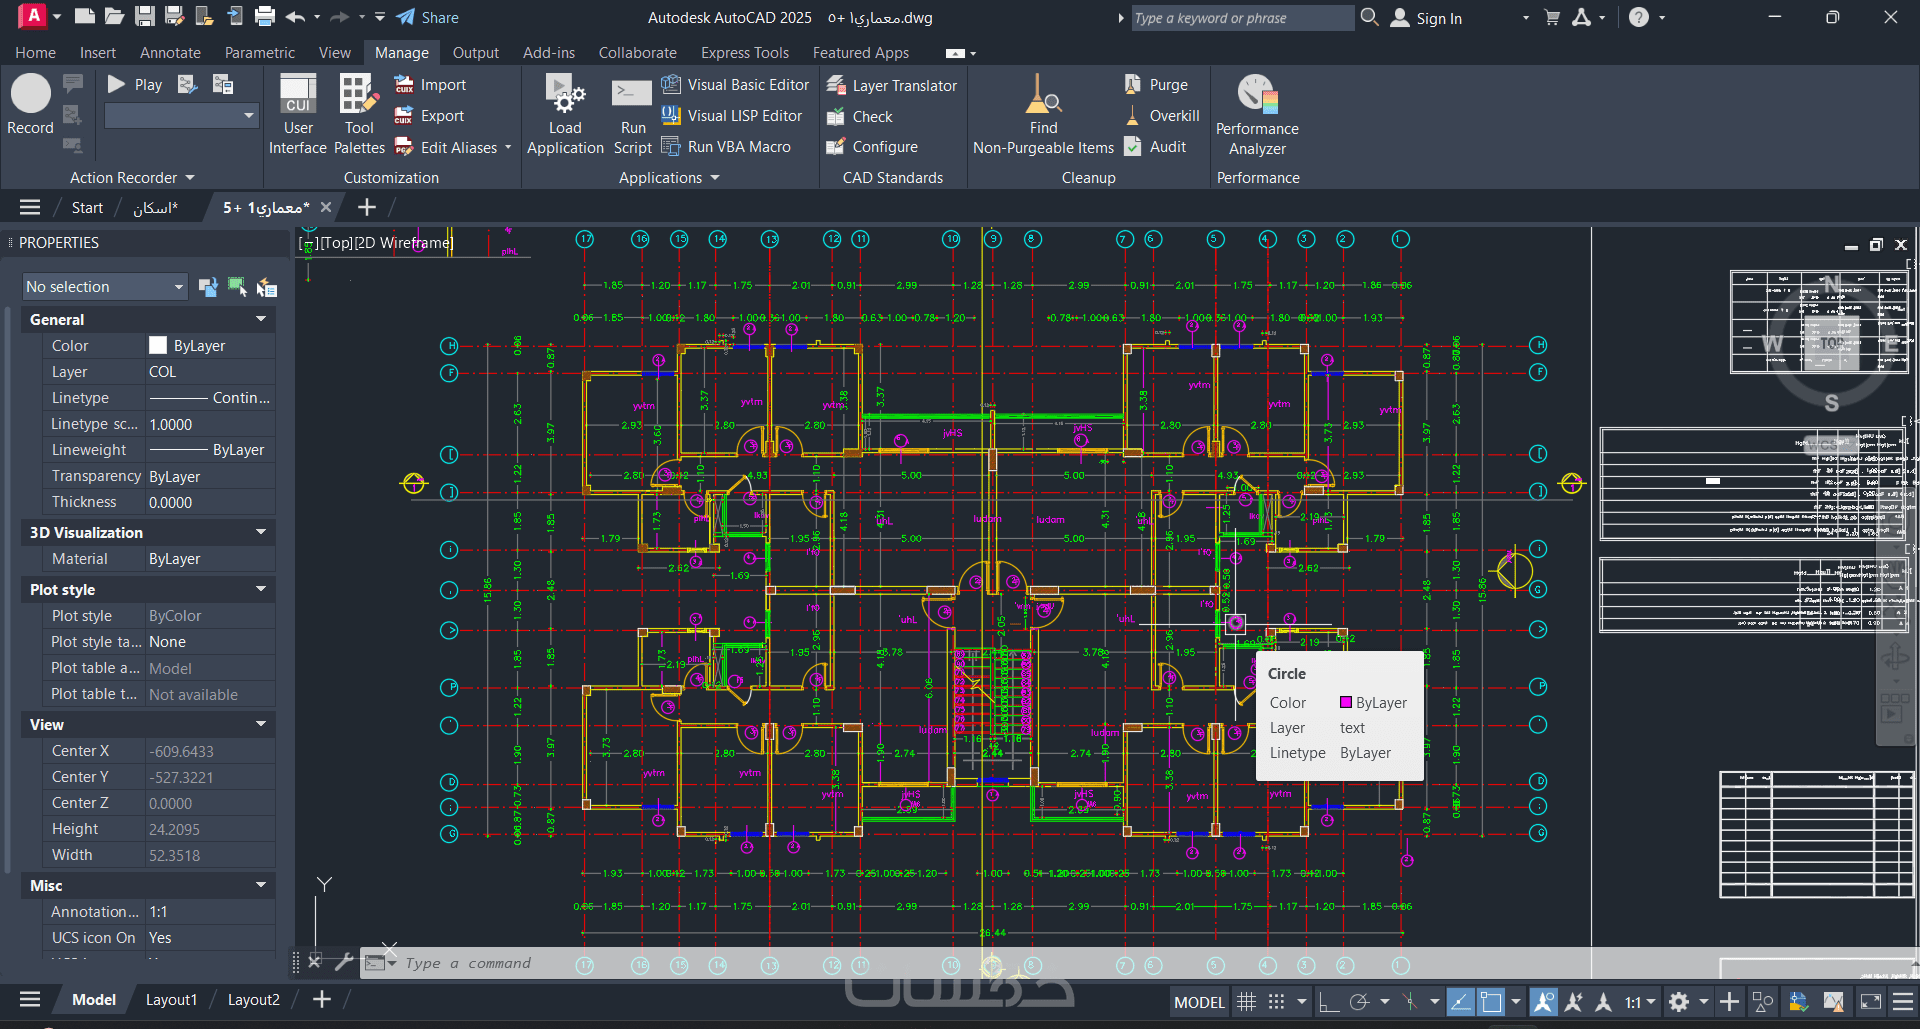Open the Purge tool

point(1156,85)
